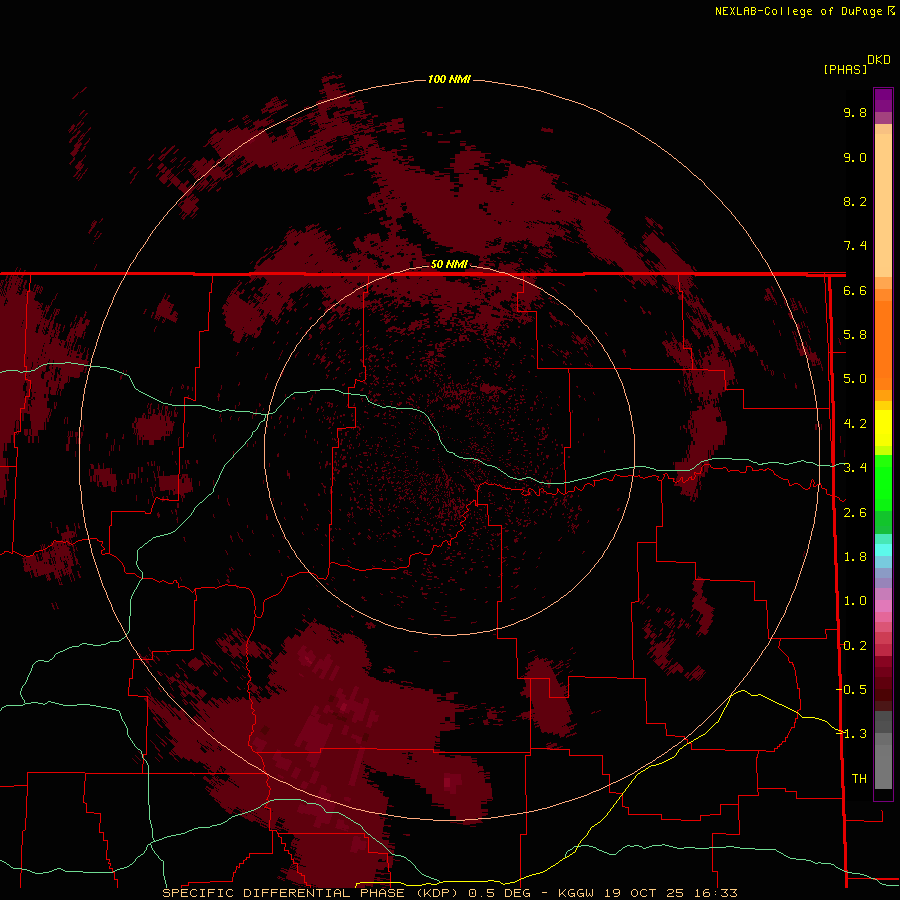Click the 6.6 scale value
This screenshot has height=900, width=900.
[855, 290]
